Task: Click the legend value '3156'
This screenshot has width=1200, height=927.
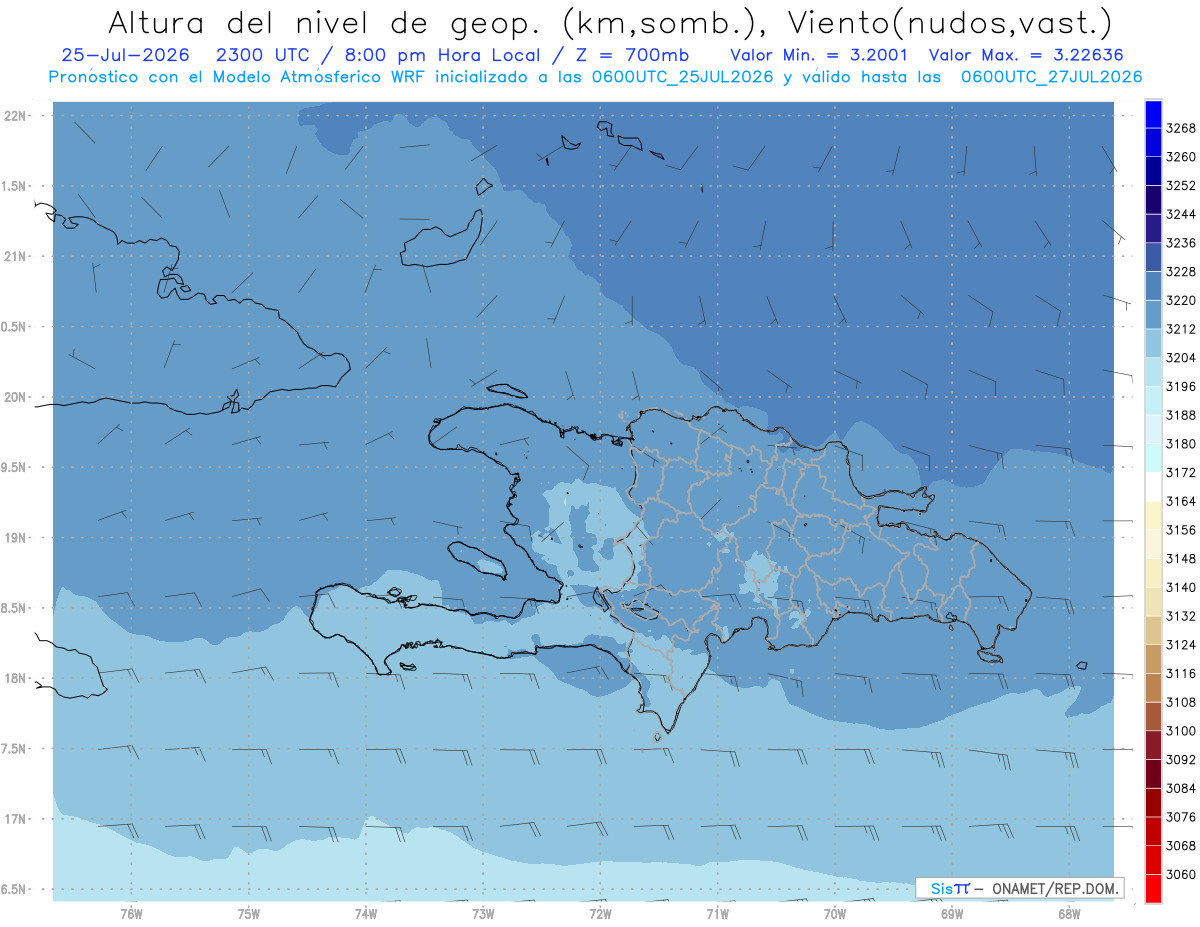Action: click(1181, 530)
